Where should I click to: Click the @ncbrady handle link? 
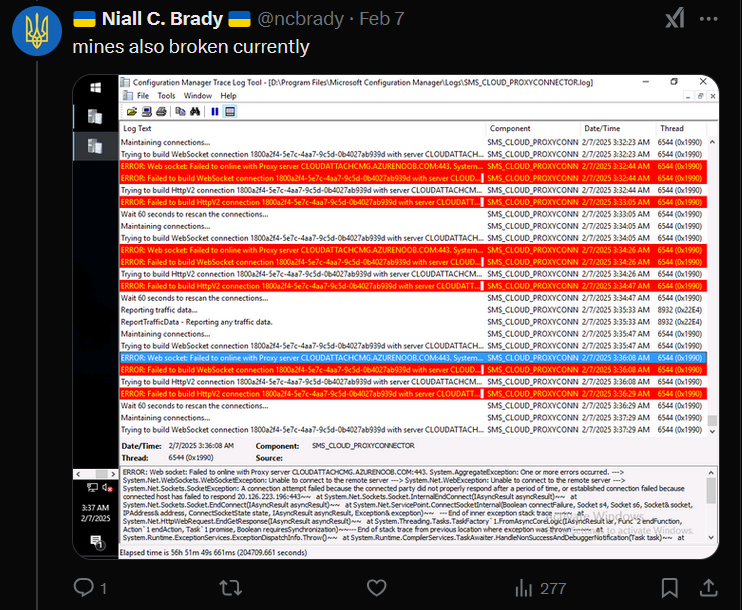point(300,19)
